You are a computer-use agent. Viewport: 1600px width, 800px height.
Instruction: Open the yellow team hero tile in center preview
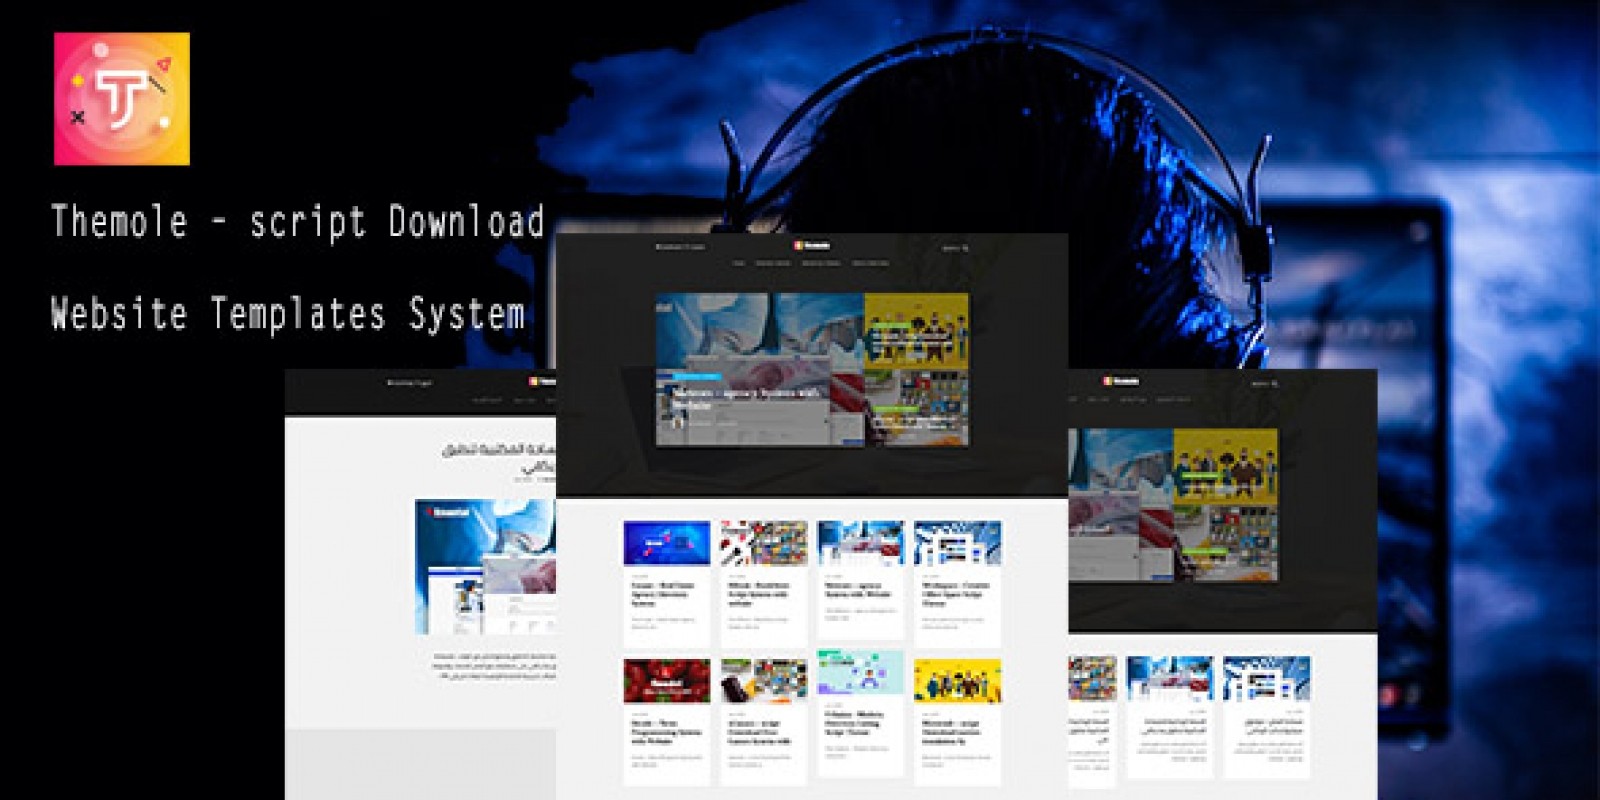[x=916, y=331]
